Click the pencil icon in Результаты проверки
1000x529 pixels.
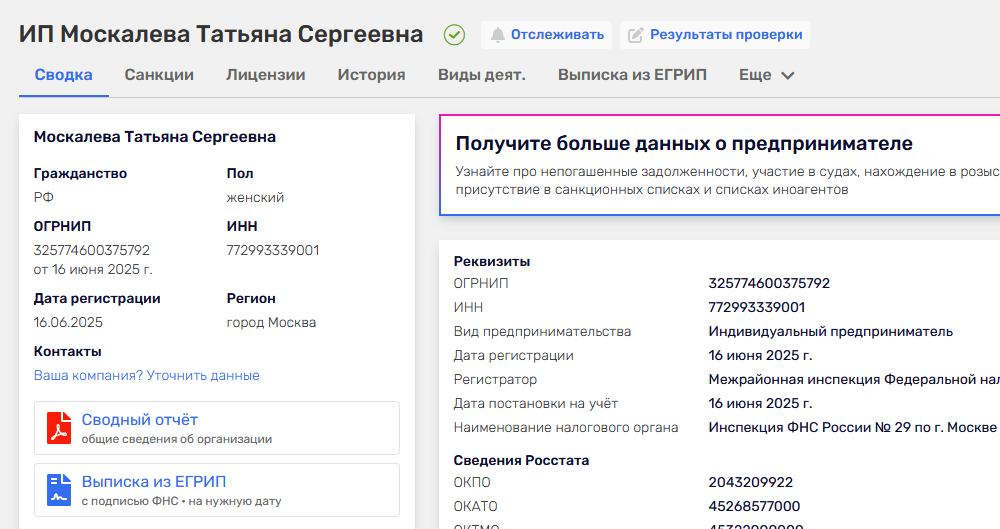tap(636, 35)
